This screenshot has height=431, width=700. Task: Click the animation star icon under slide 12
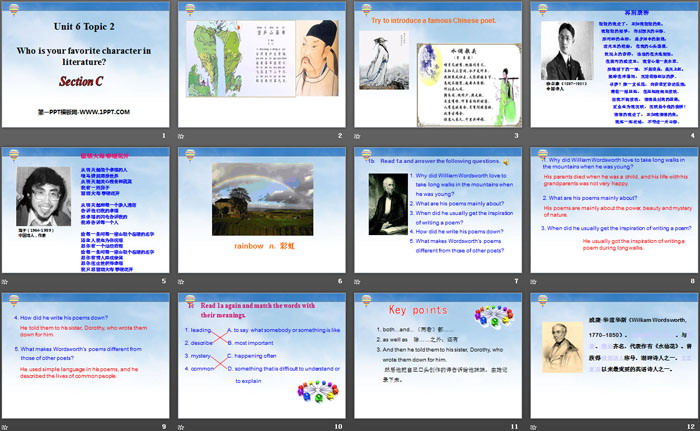coord(533,427)
